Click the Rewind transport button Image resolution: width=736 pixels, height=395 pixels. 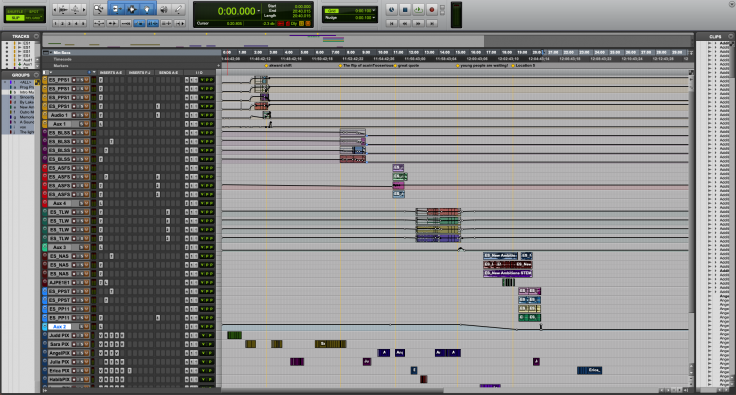tap(405, 23)
